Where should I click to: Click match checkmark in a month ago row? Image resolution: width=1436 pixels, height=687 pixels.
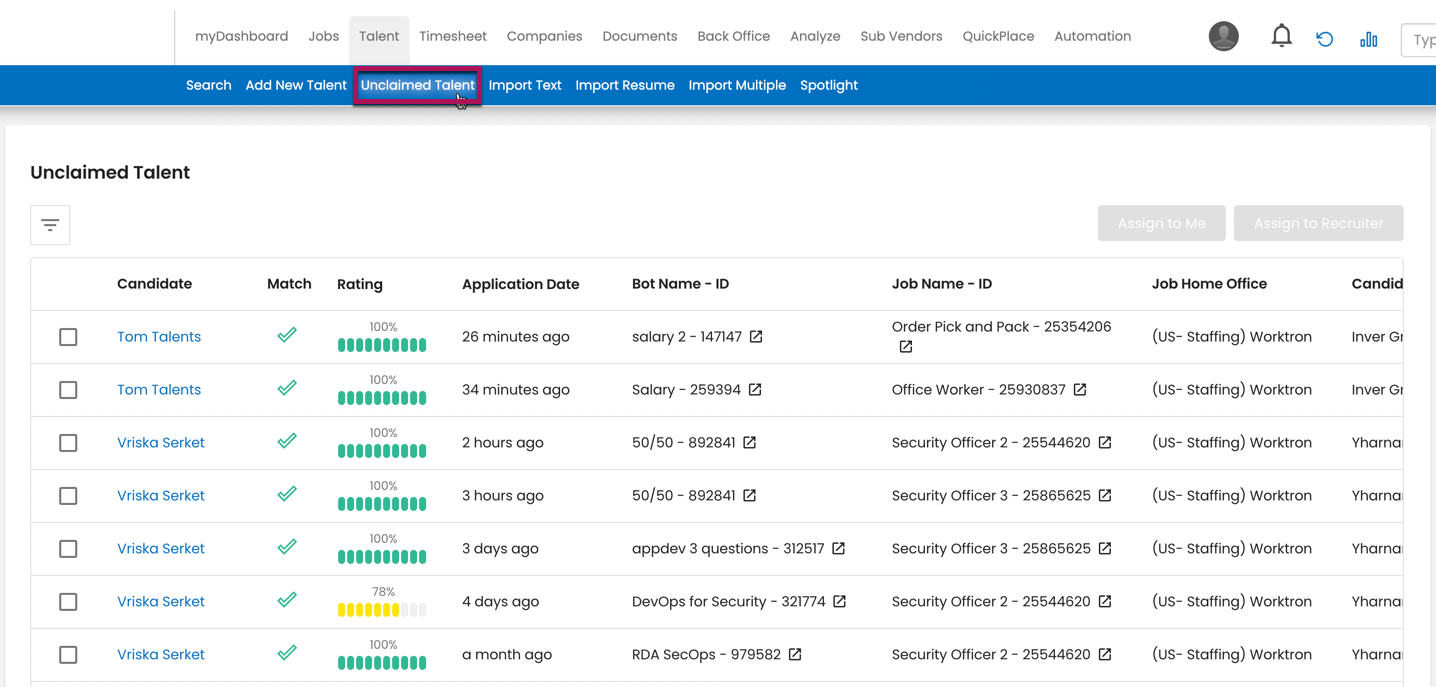click(x=287, y=654)
